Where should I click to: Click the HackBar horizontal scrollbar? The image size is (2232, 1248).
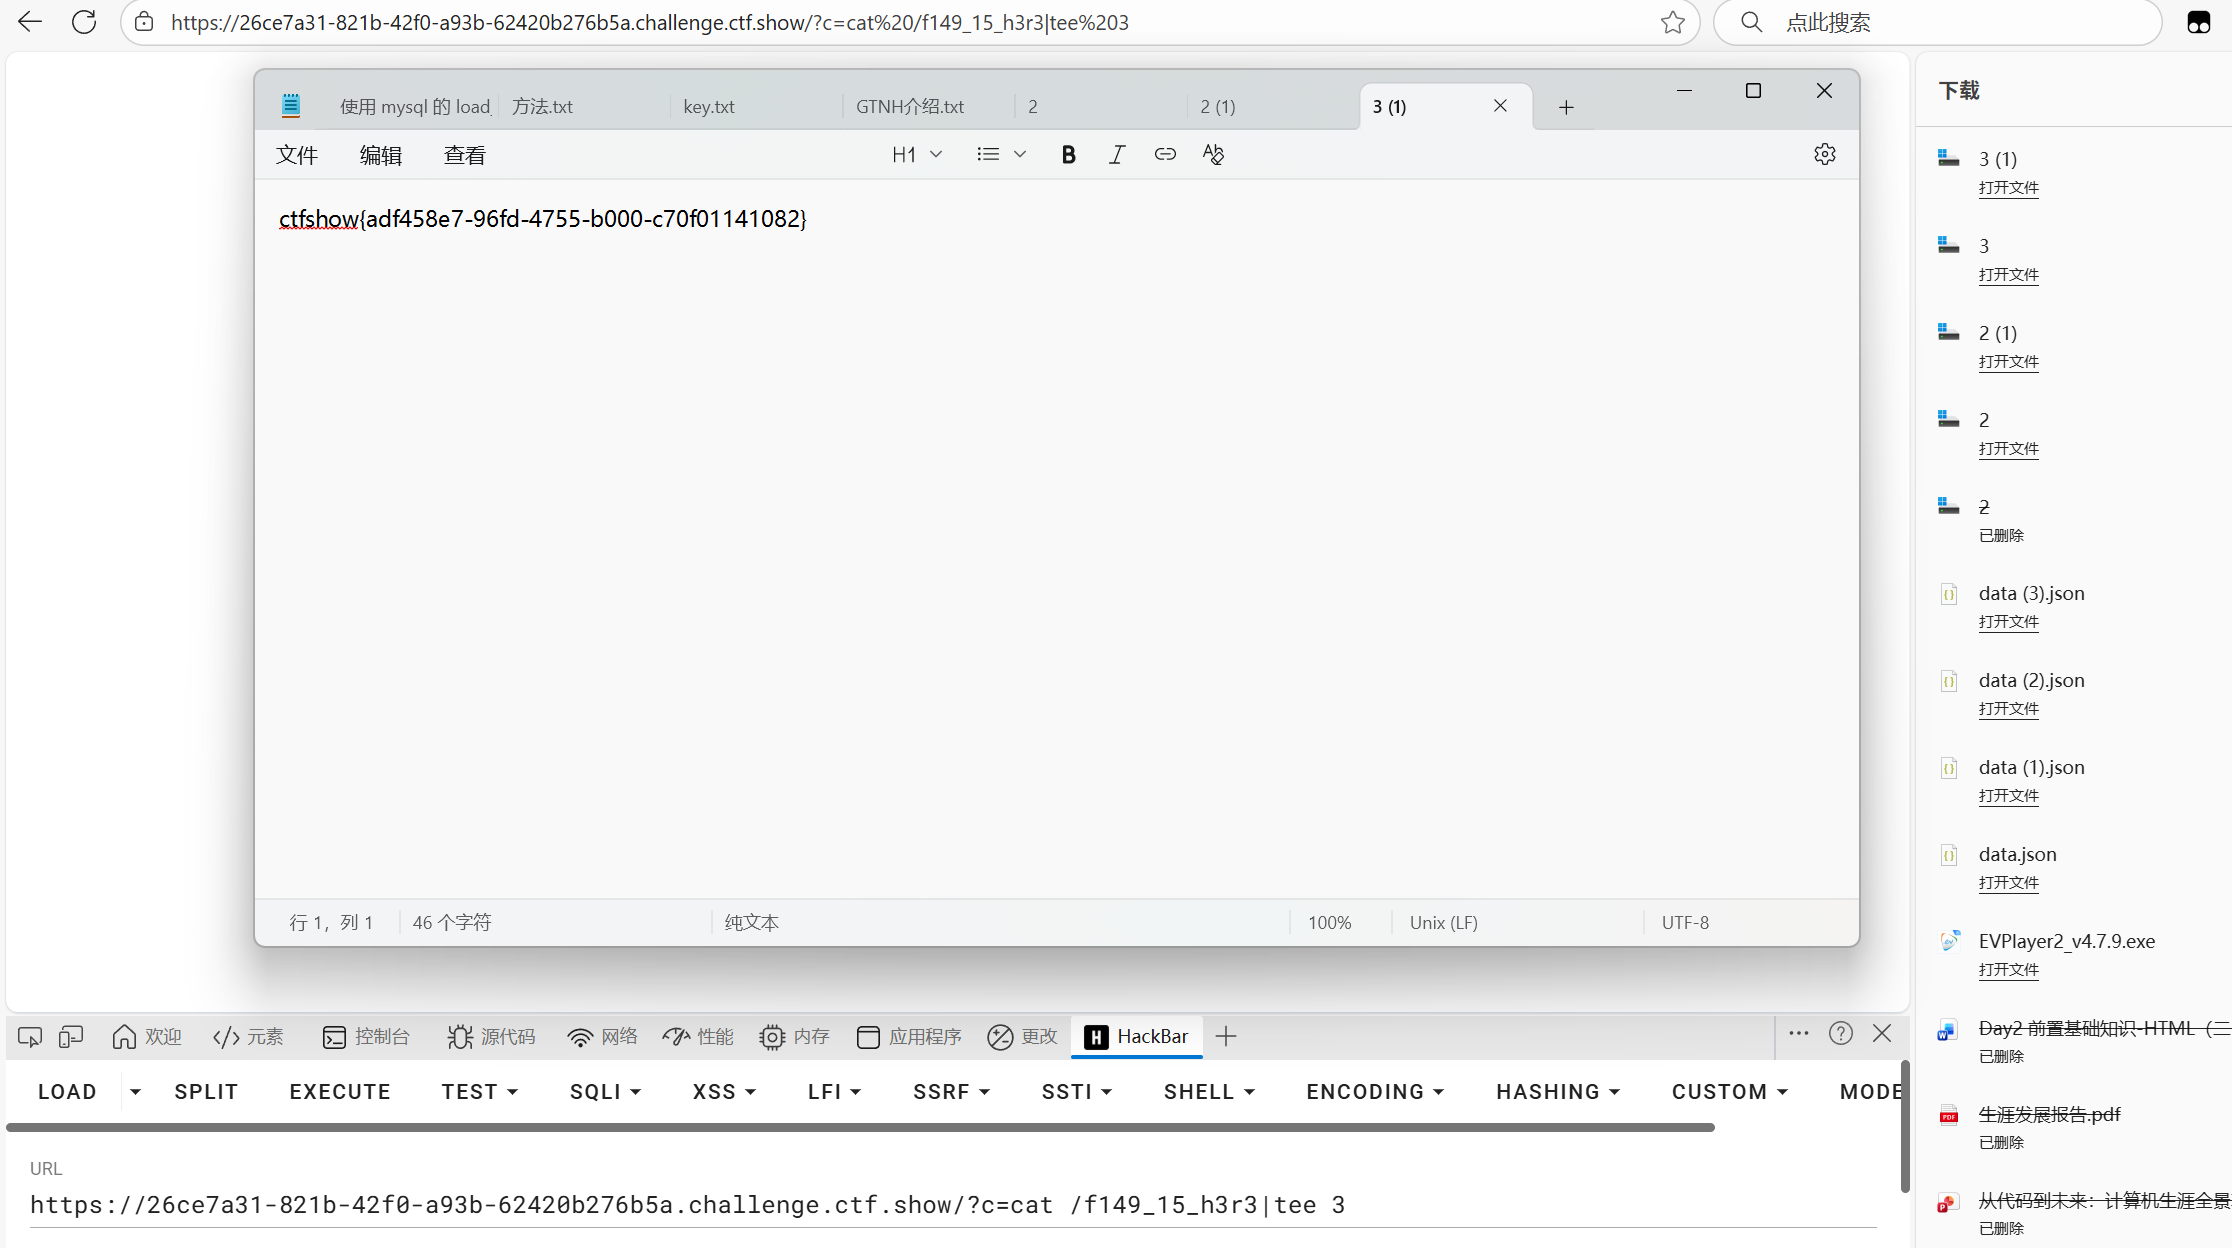[x=860, y=1127]
